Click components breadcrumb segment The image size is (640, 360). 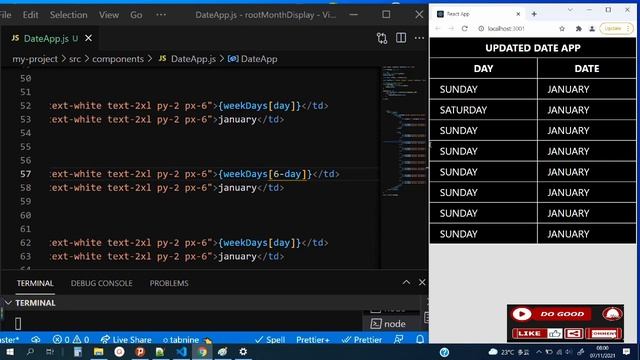click(118, 59)
